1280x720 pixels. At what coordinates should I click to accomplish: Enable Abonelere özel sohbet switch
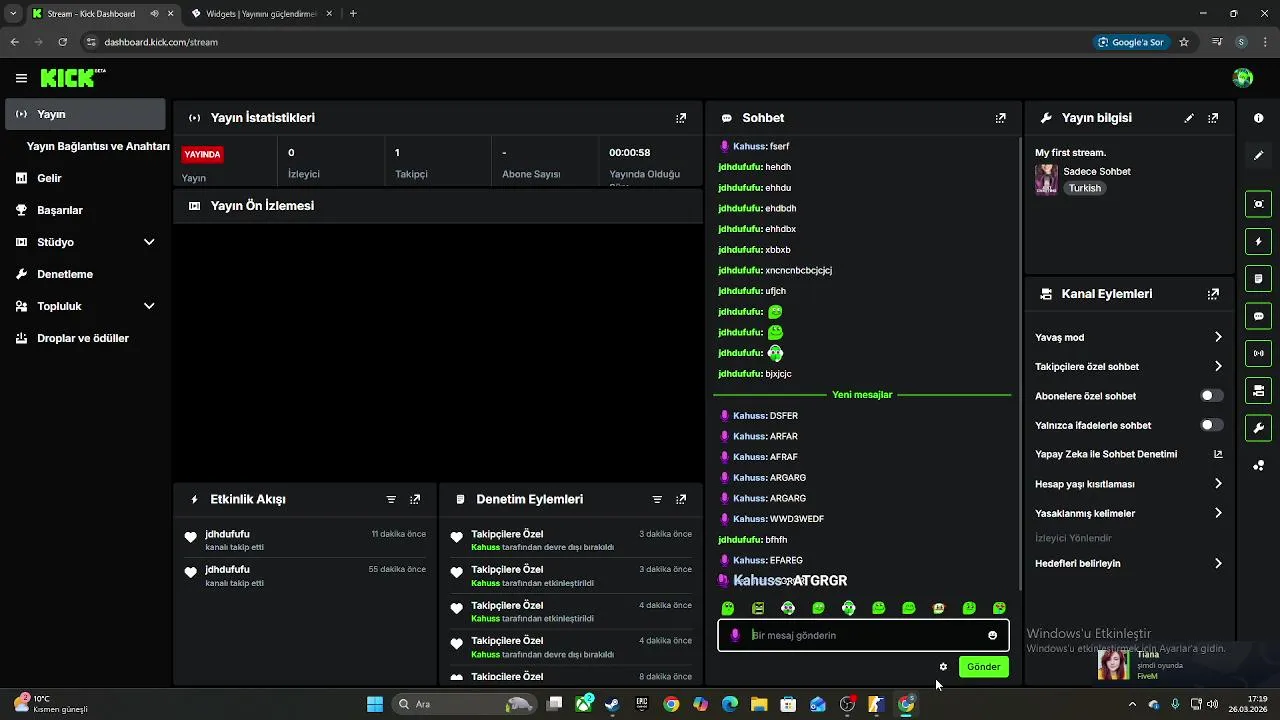pos(1211,396)
